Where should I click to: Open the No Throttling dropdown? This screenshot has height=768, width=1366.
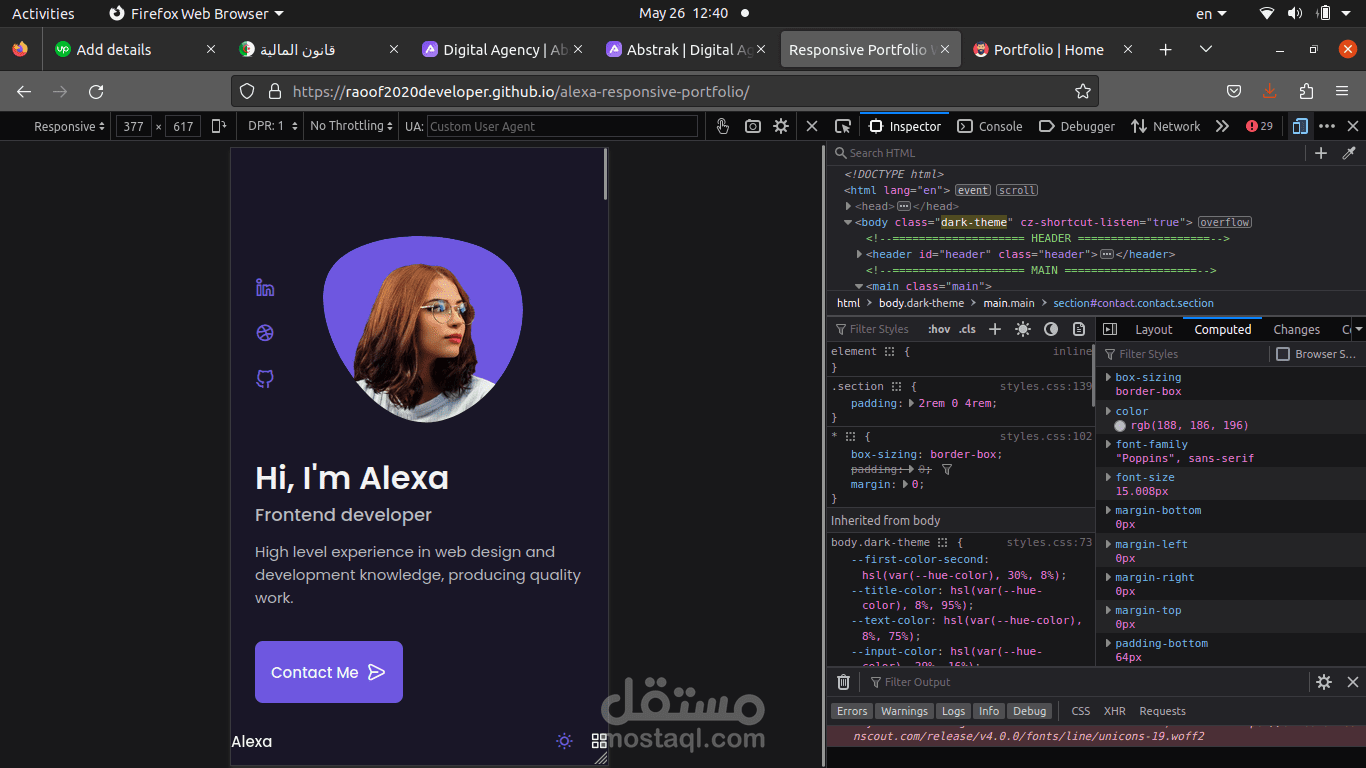[351, 126]
